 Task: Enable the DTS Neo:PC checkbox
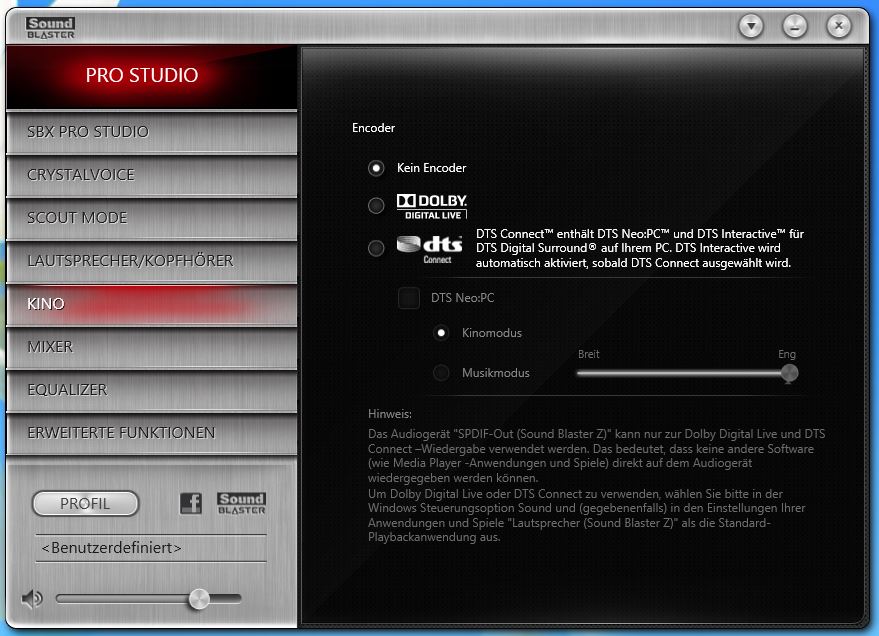point(409,298)
